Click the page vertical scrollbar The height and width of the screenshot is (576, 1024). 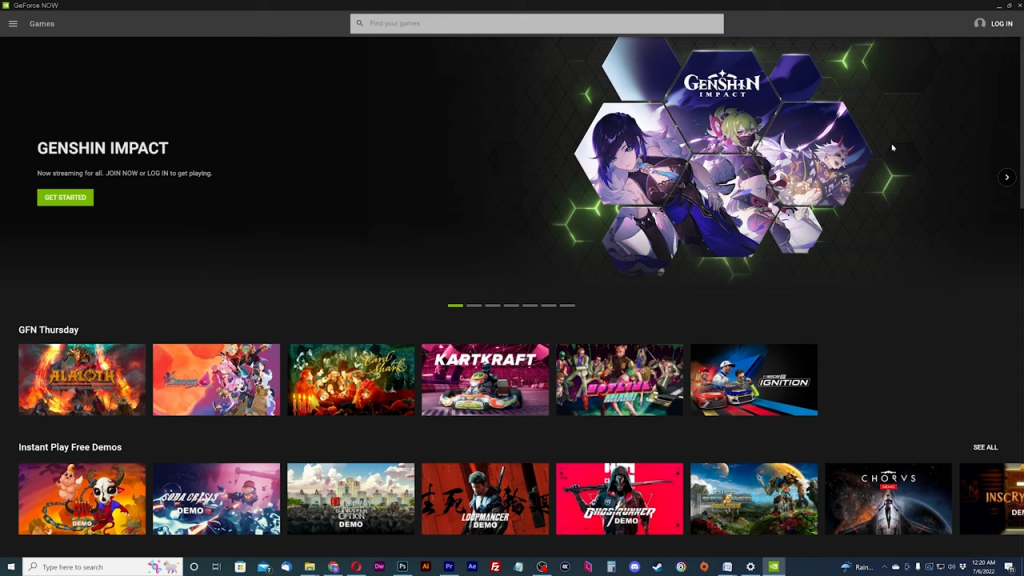(1021, 122)
